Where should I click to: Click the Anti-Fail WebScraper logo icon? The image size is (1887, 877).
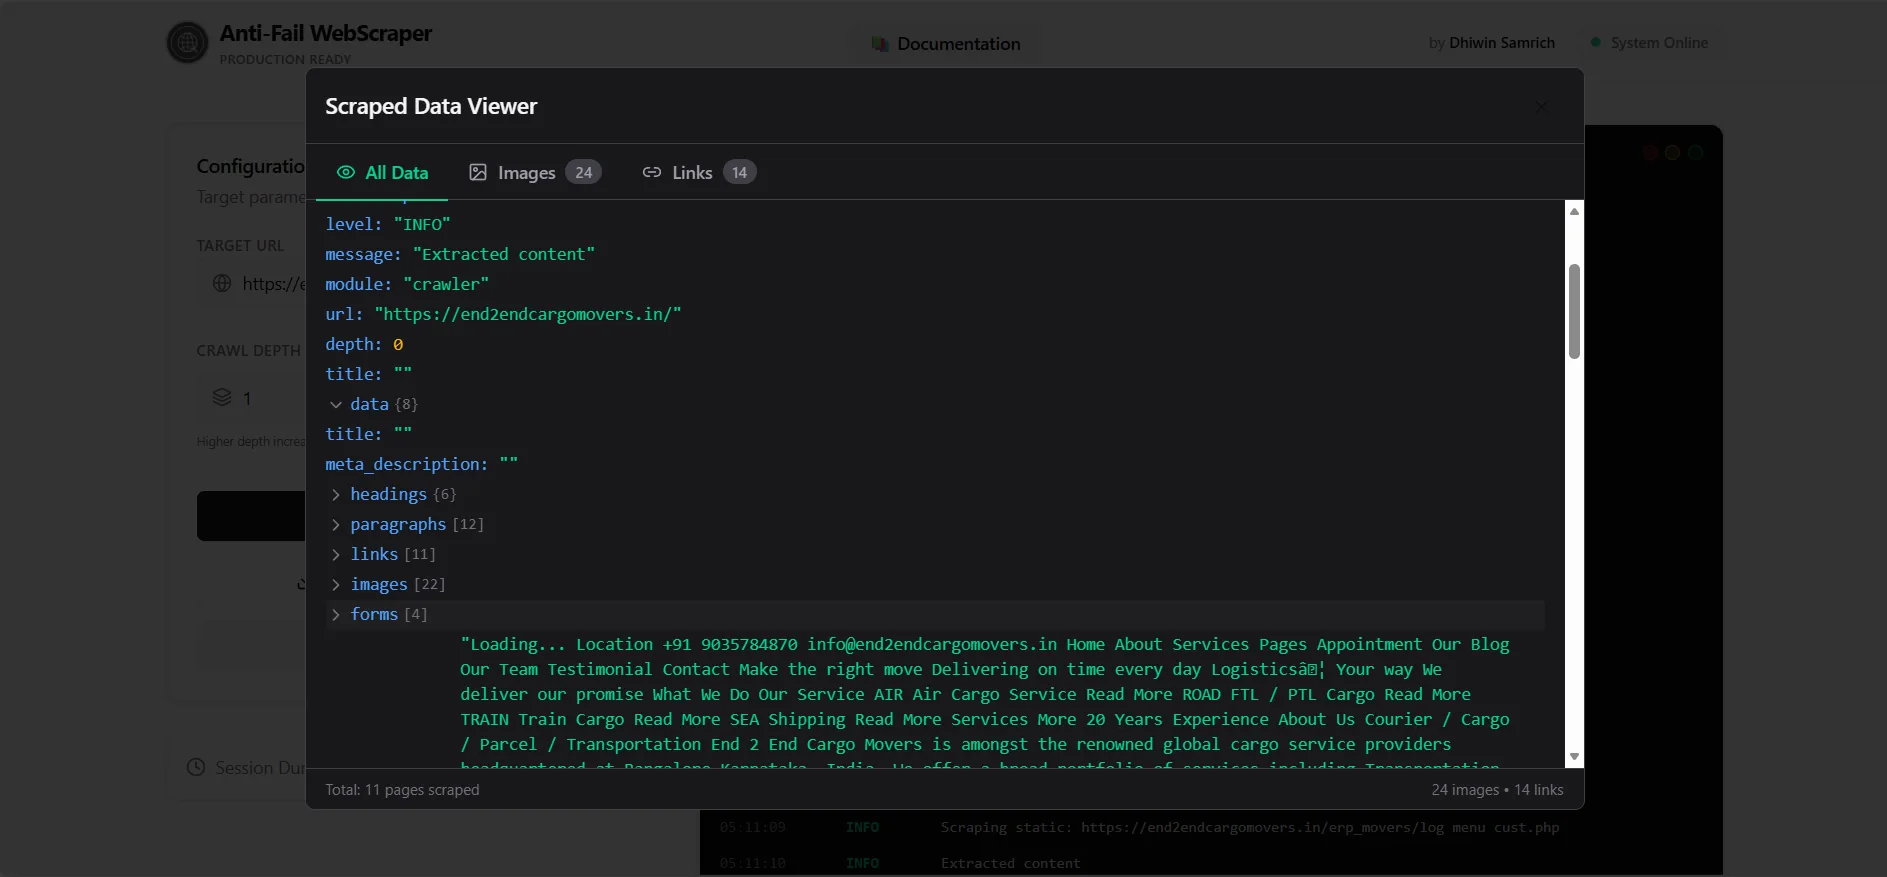click(x=187, y=43)
